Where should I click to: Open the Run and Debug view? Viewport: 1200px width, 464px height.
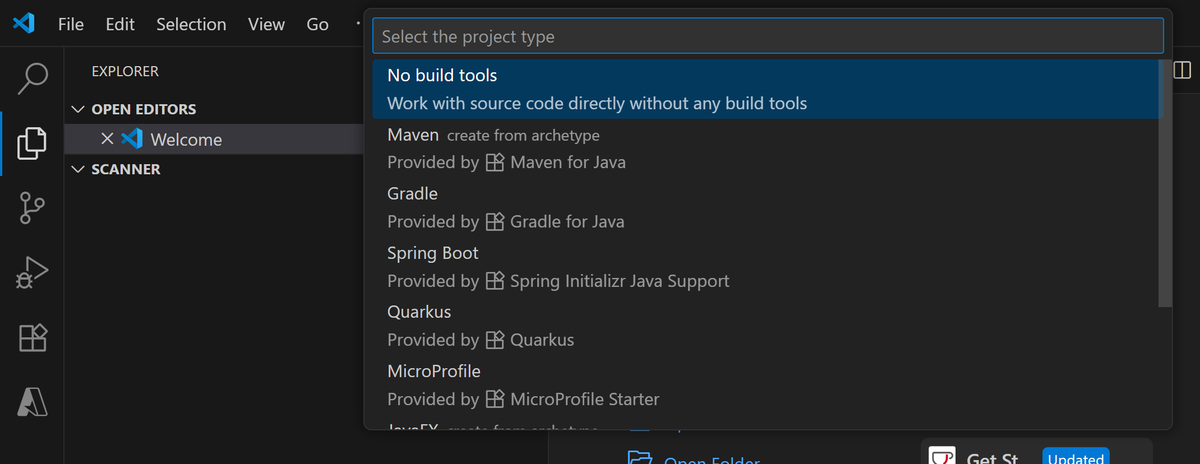click(x=32, y=273)
